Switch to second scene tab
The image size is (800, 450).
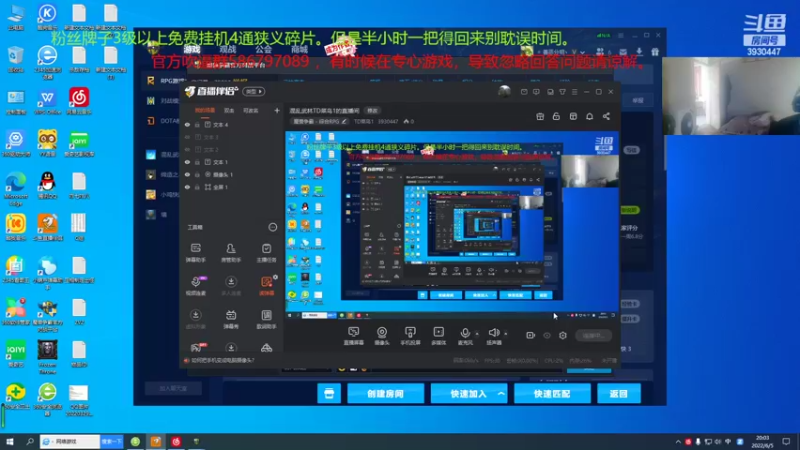229,110
